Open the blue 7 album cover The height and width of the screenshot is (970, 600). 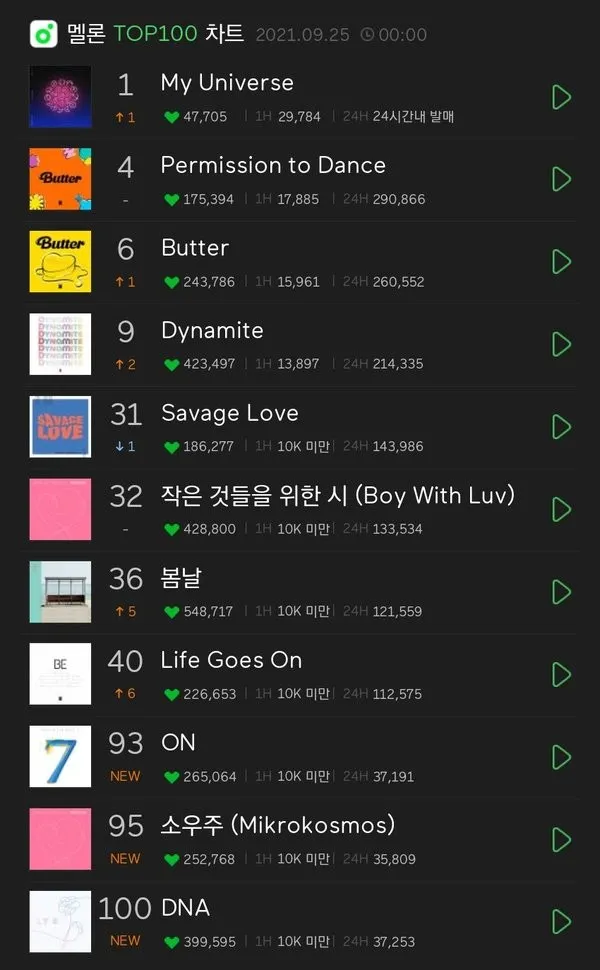[x=61, y=757]
